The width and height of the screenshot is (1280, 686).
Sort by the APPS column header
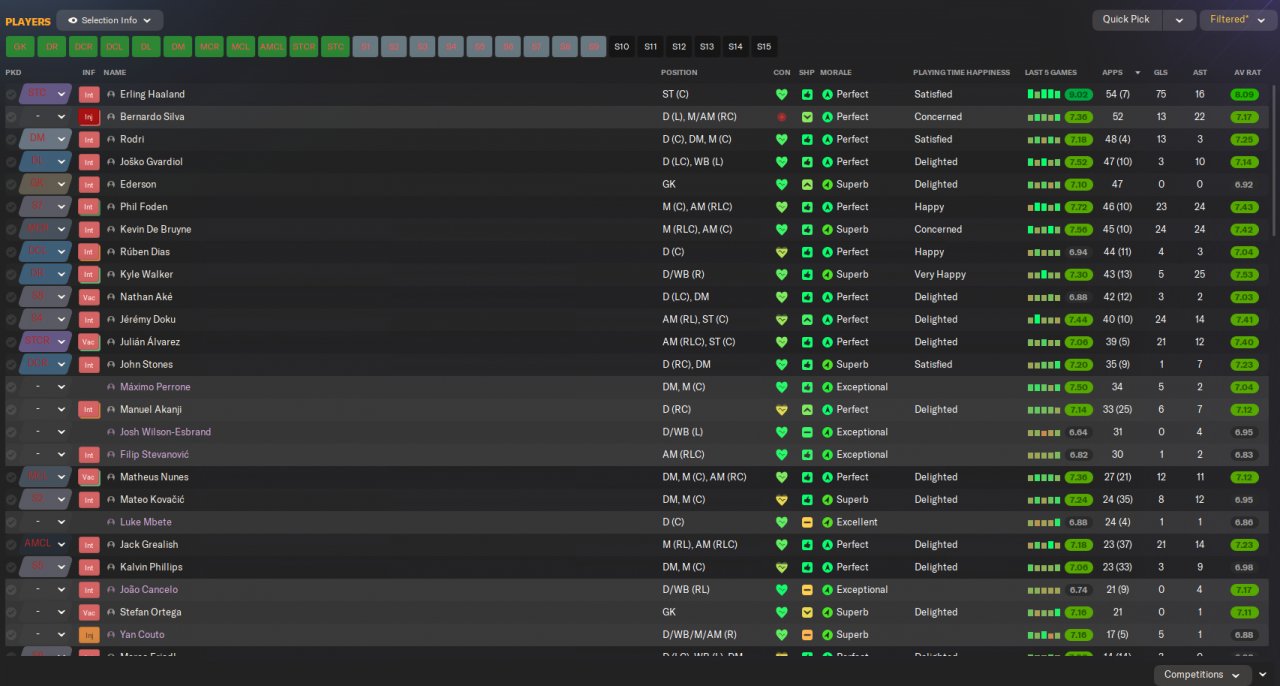(x=1112, y=73)
